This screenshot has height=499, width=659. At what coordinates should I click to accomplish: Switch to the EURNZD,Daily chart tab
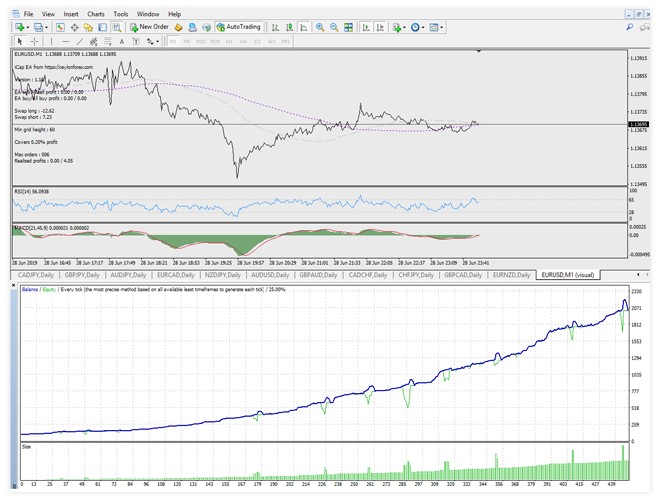coord(511,275)
